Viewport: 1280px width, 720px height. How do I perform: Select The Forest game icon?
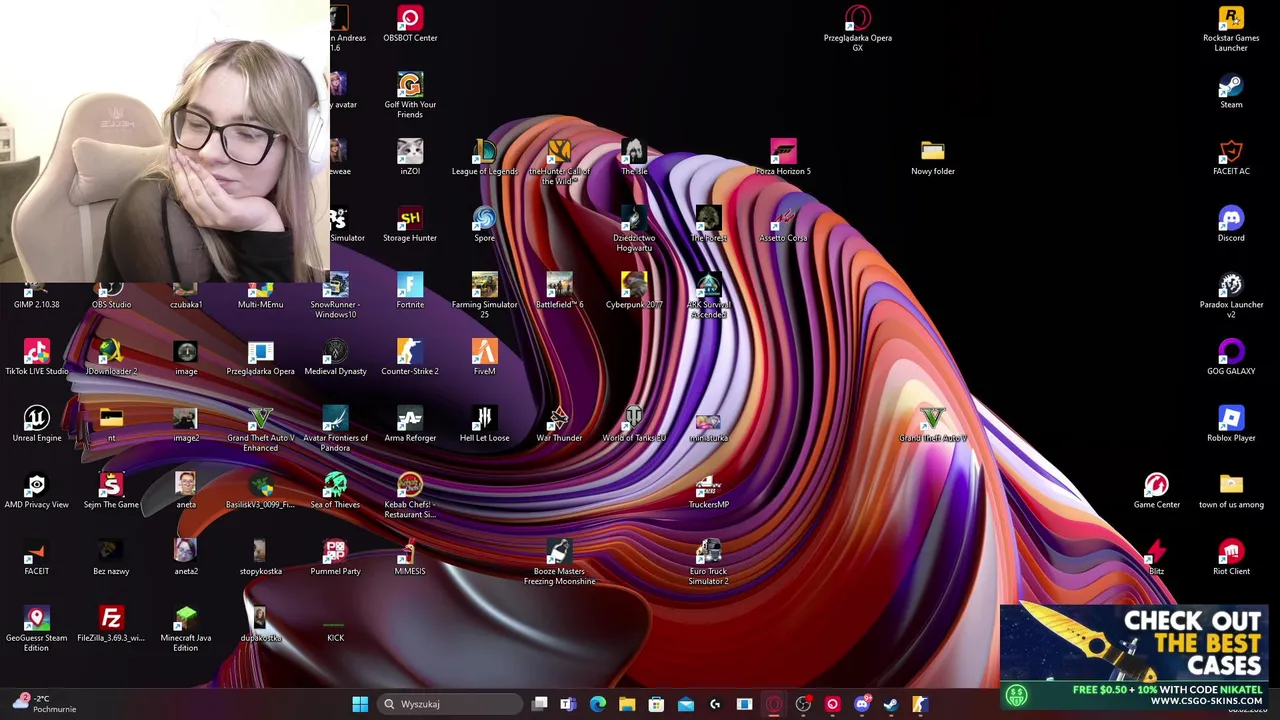click(708, 225)
